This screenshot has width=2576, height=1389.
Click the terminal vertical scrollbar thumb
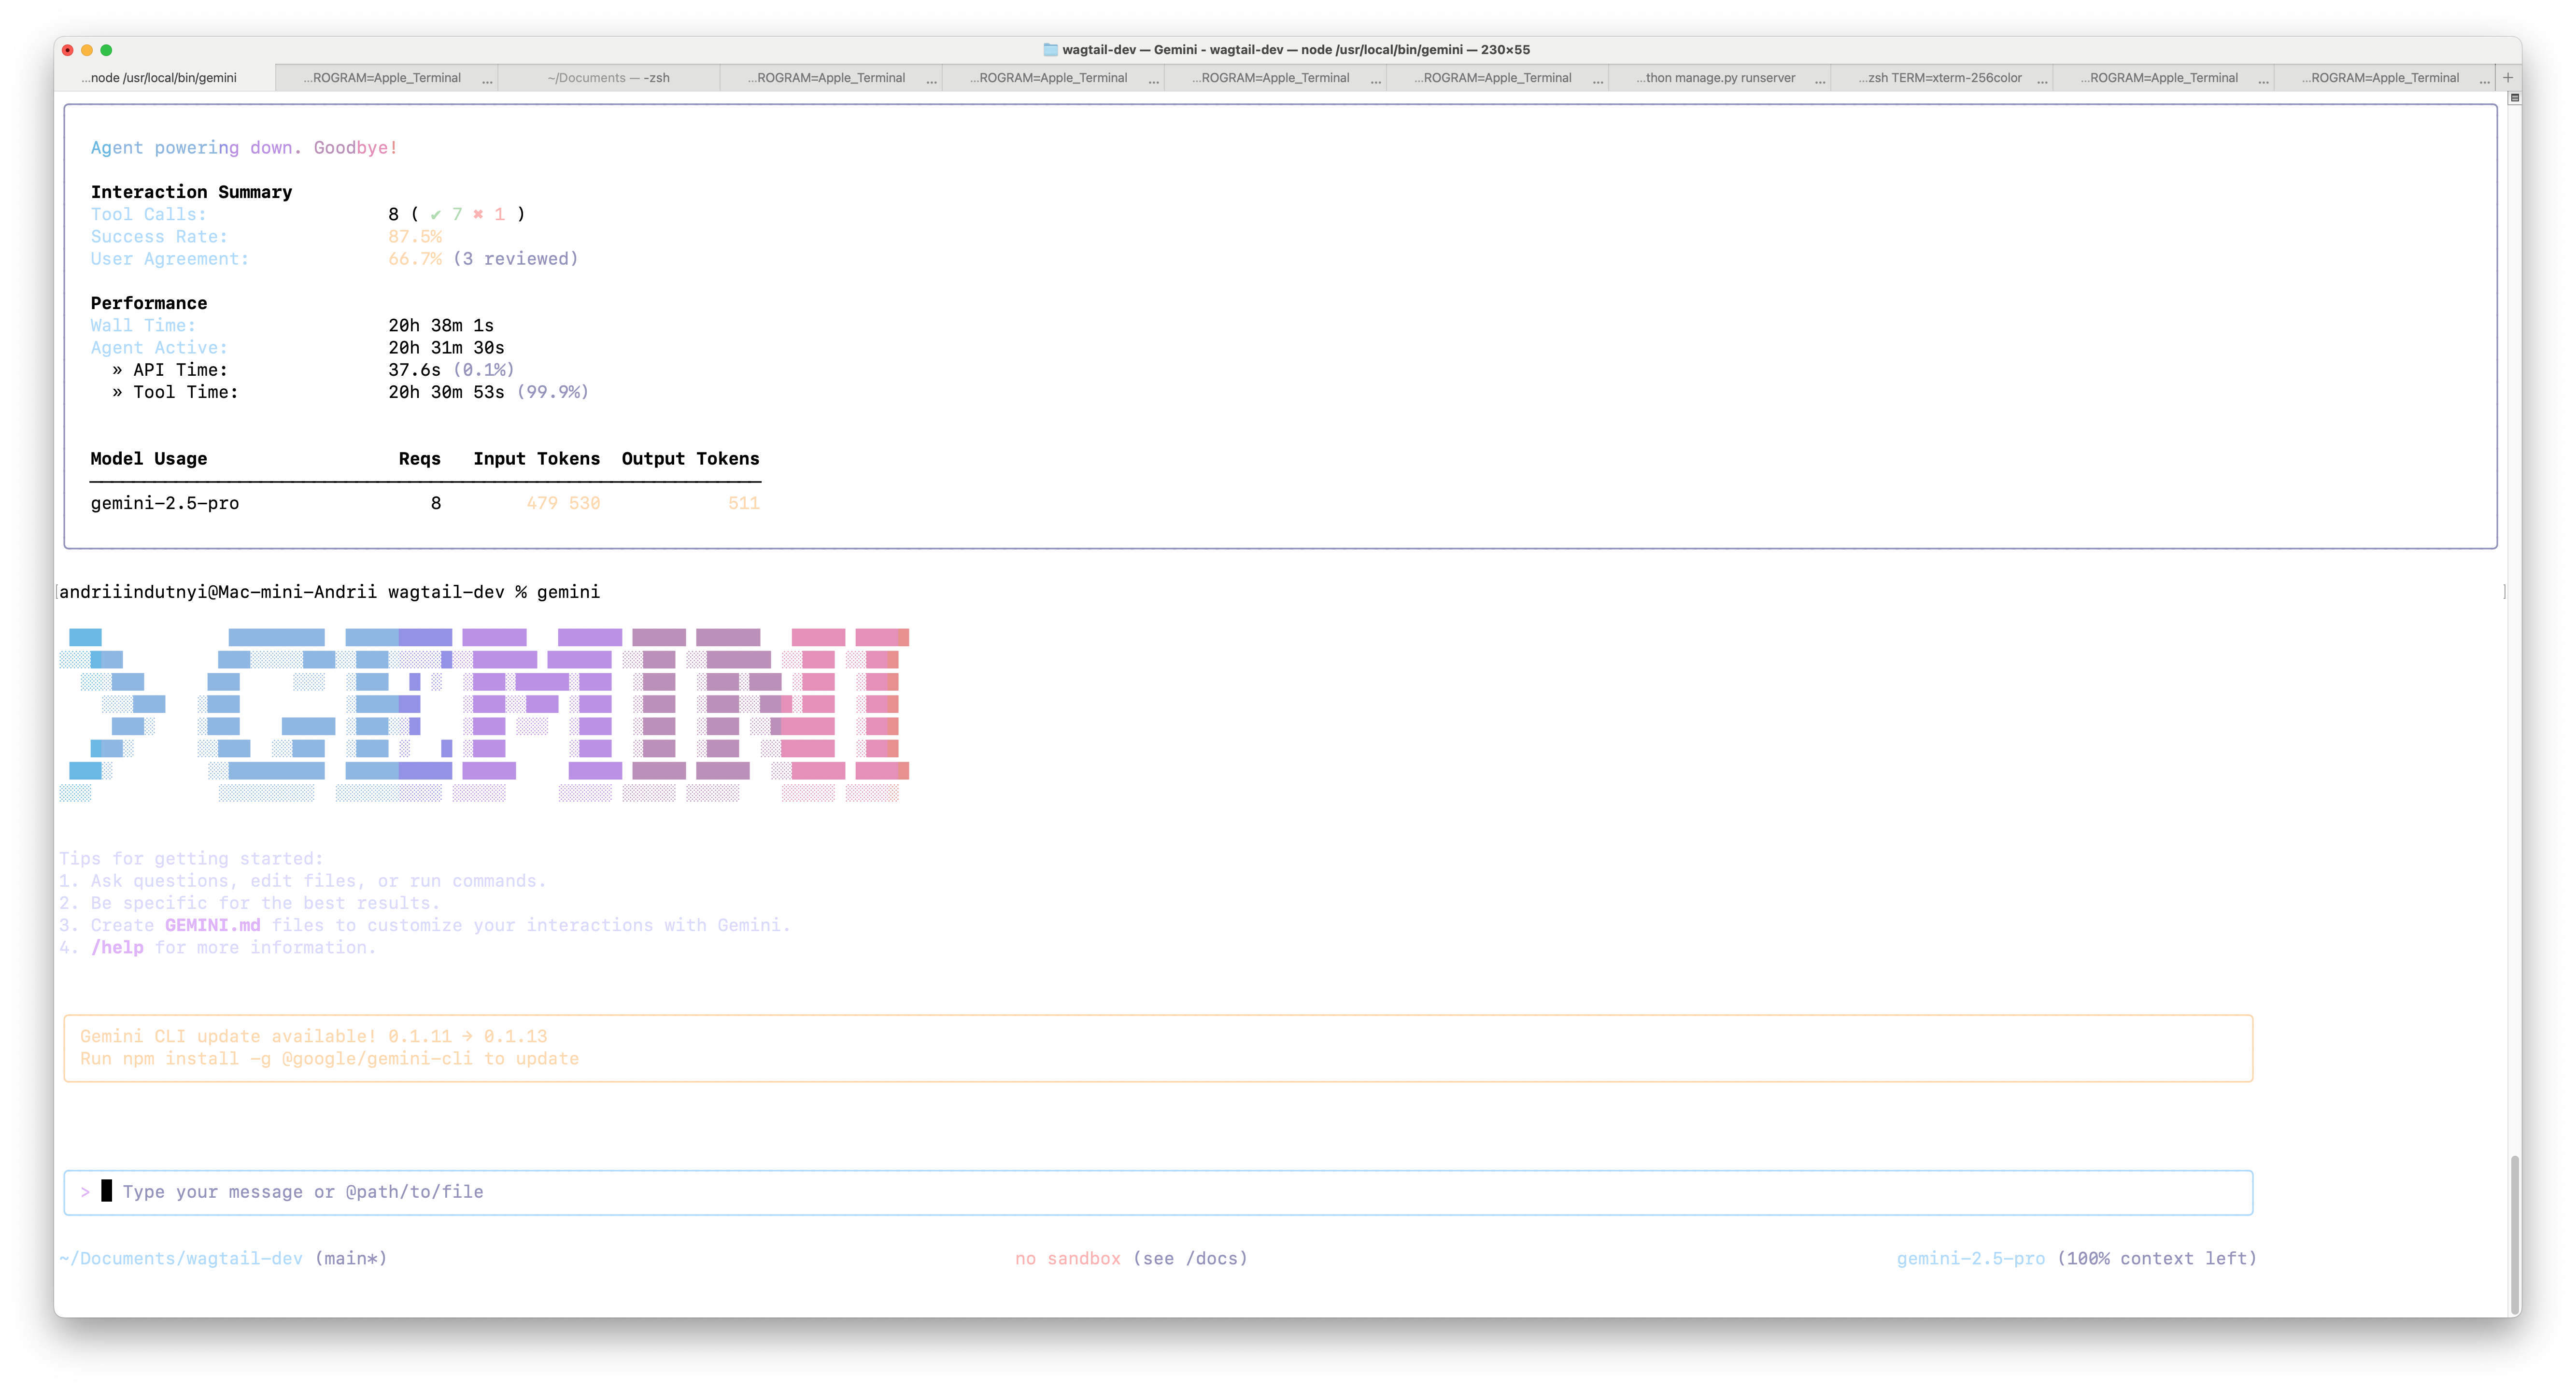(x=2514, y=1234)
